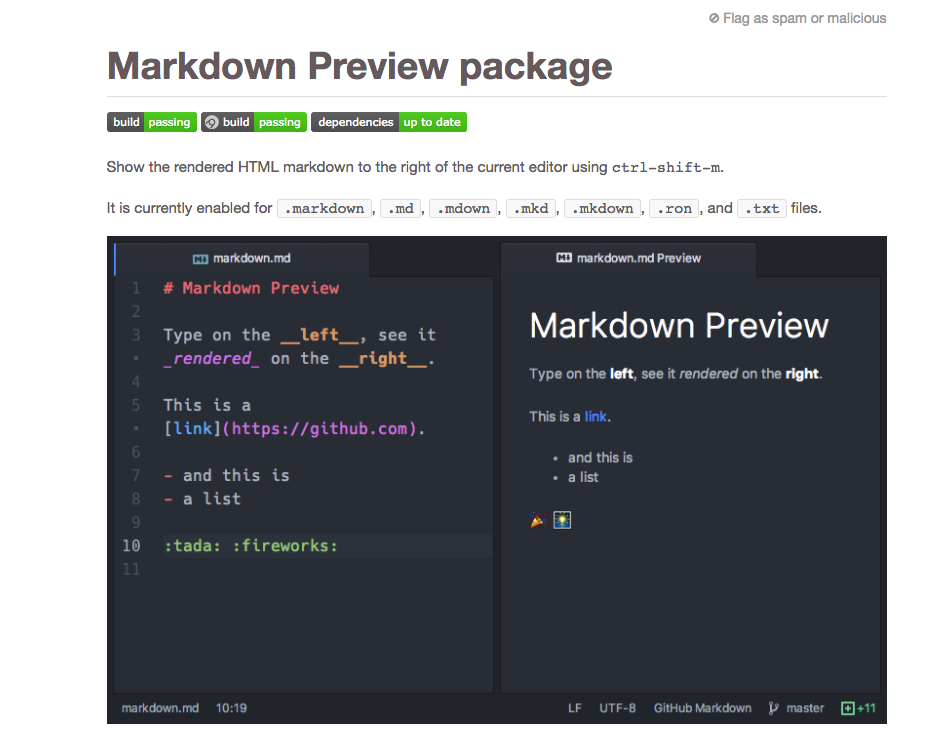Screen dimensions: 928x741
Task: Switch to the markdown.md Preview tab
Action: [629, 259]
